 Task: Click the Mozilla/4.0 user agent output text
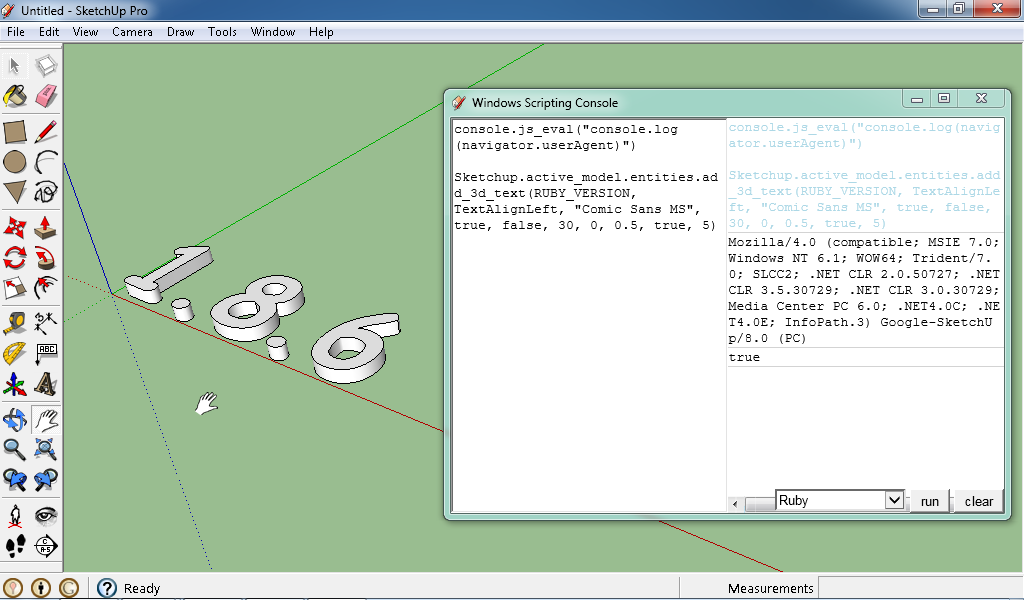click(864, 290)
